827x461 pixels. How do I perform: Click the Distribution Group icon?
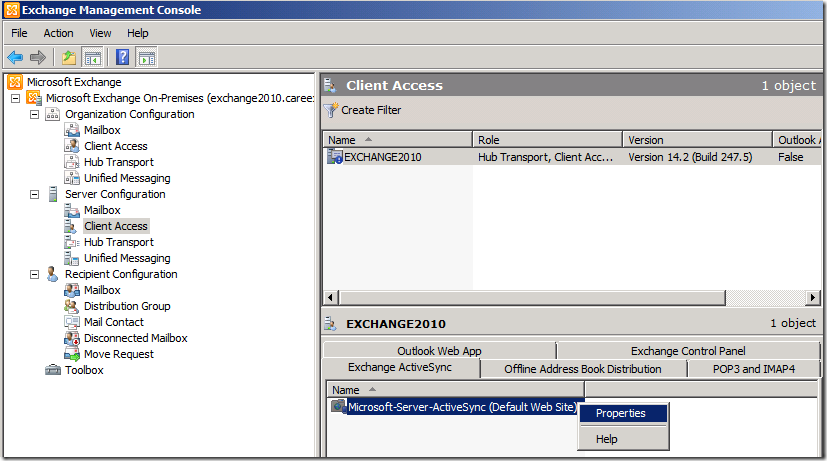72,306
